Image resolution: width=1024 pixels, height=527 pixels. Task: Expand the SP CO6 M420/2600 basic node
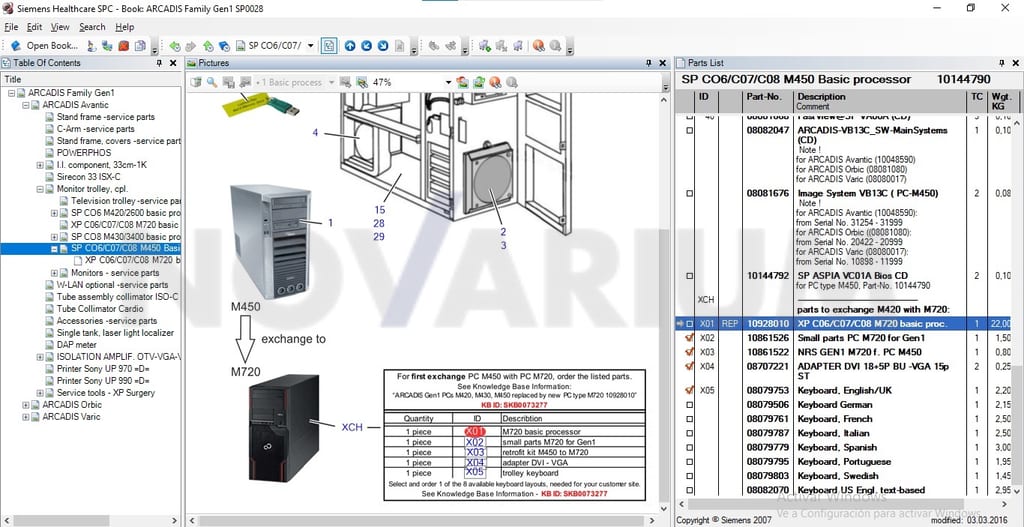tap(55, 213)
